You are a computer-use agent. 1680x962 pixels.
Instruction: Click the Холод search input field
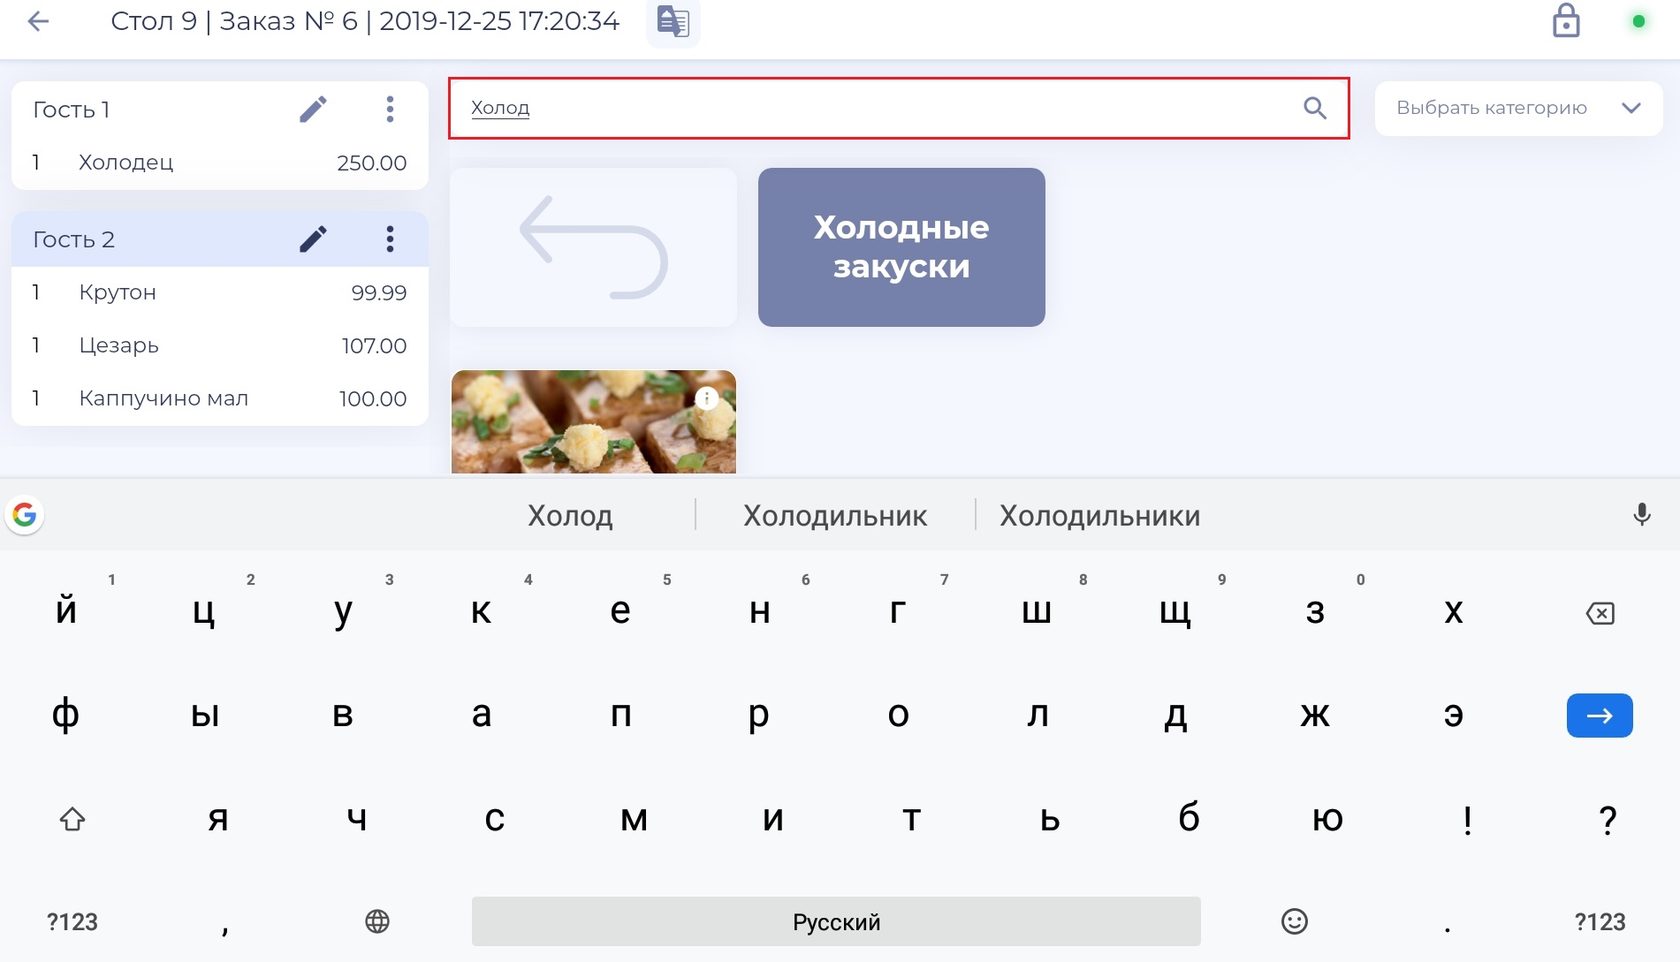click(899, 108)
